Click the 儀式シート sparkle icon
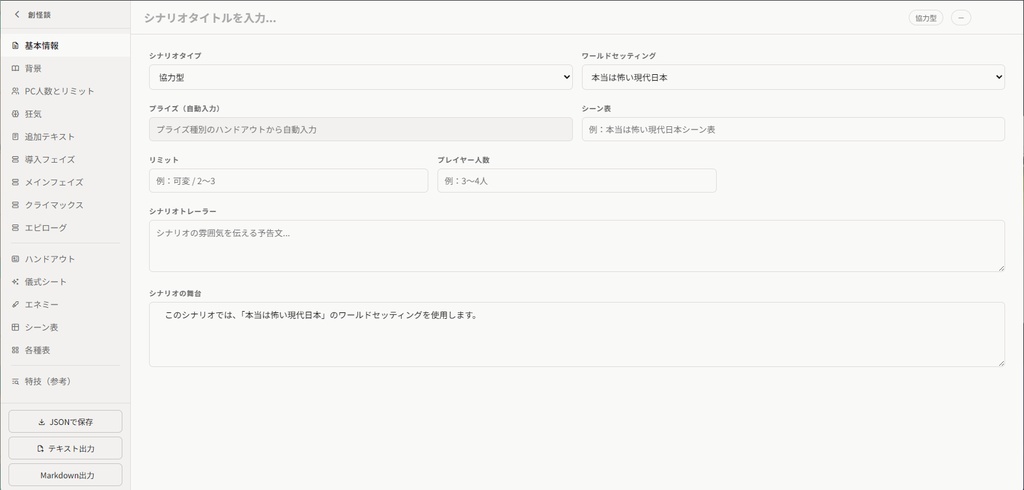 coord(15,282)
